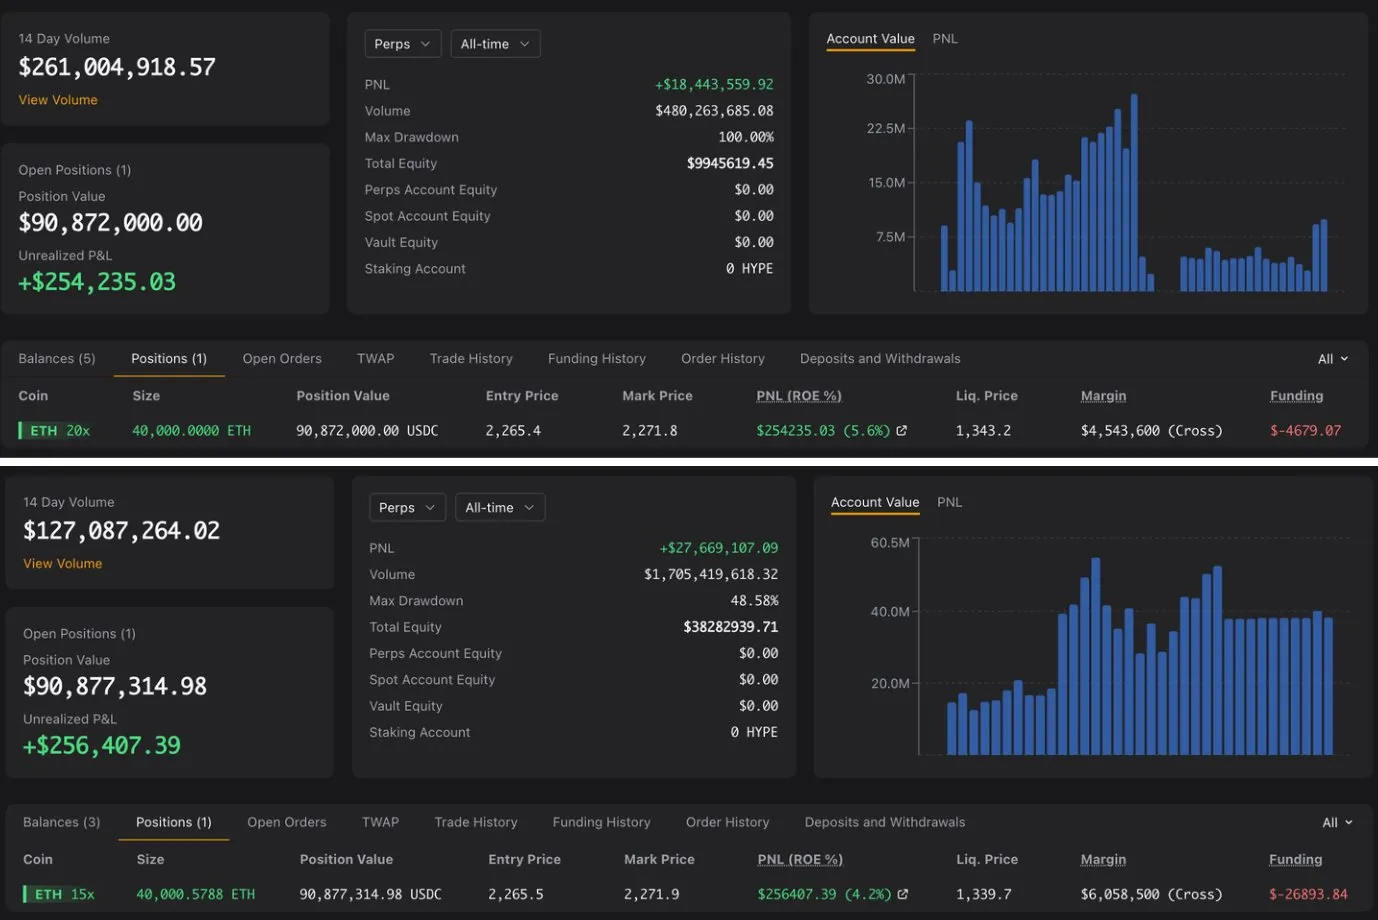Expand Perps dropdown above the $27,669,107.09 PNL
This screenshot has height=920, width=1378.
pyautogui.click(x=407, y=508)
